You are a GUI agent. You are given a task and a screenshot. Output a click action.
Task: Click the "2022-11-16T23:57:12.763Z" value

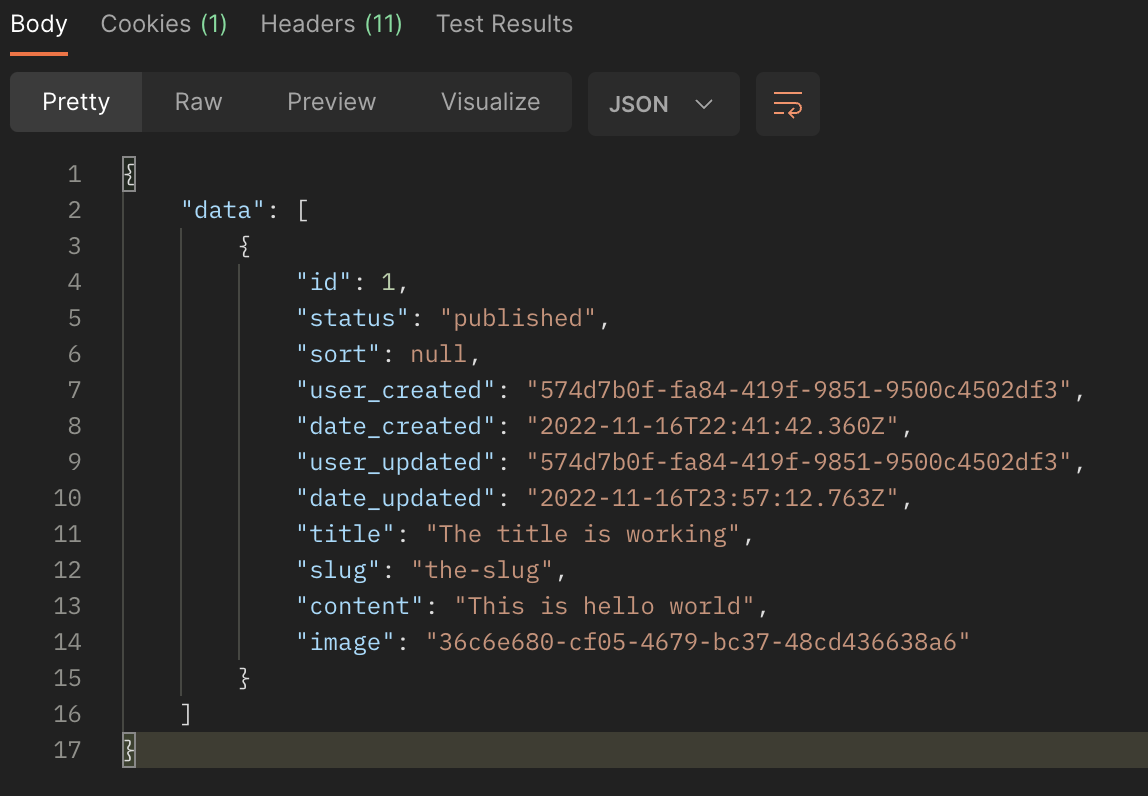[712, 498]
